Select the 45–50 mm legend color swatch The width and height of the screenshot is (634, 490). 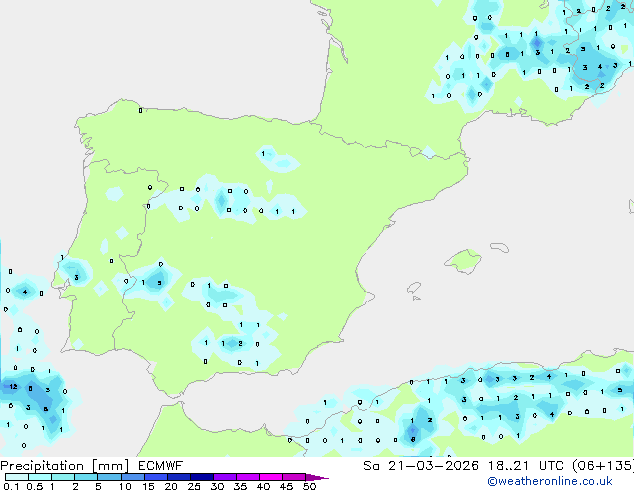[294, 477]
